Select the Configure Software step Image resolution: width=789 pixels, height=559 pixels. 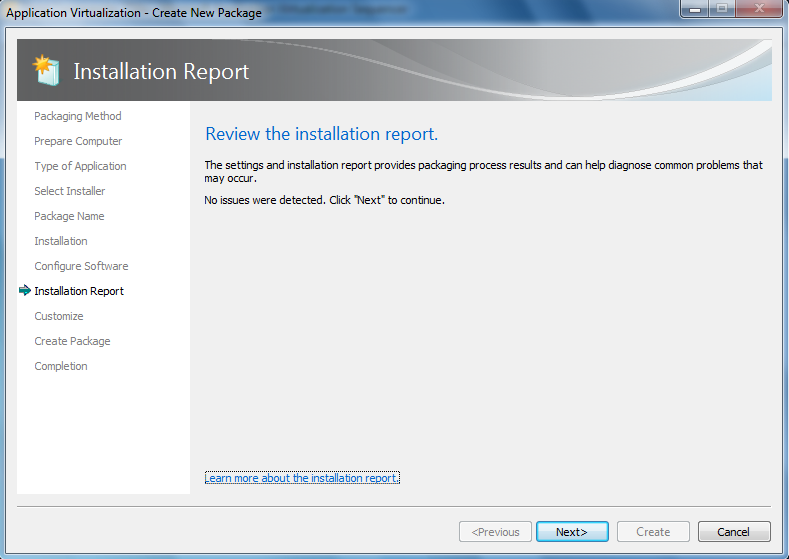[82, 266]
